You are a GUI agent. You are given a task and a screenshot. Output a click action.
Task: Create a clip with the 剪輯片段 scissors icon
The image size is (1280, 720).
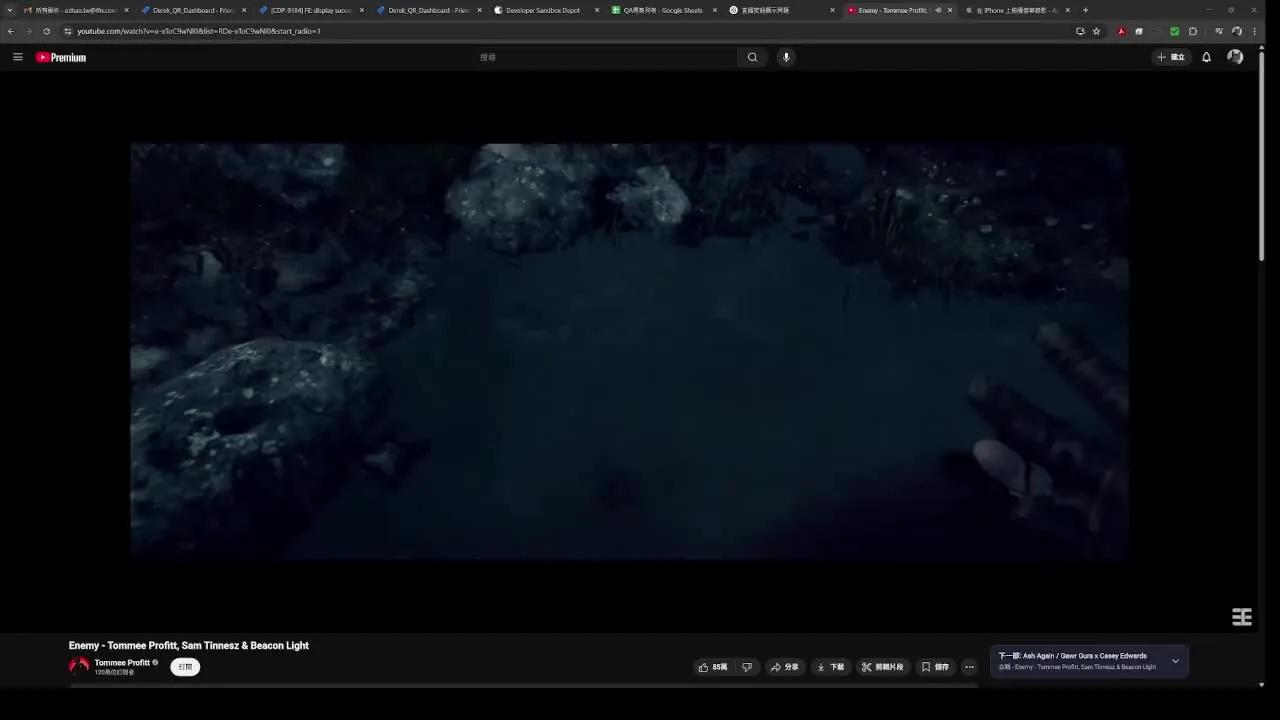[882, 666]
